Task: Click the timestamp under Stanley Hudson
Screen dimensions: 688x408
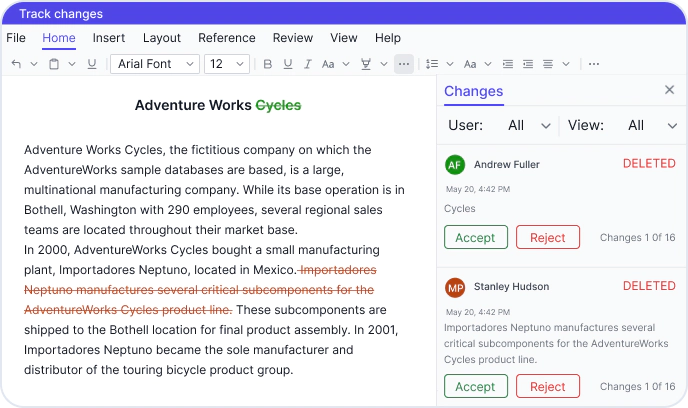Action: pos(478,312)
